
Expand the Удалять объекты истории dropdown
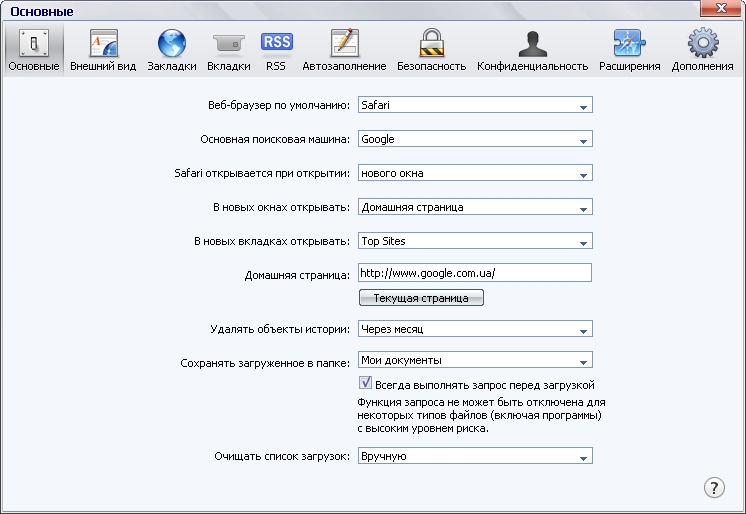(475, 329)
